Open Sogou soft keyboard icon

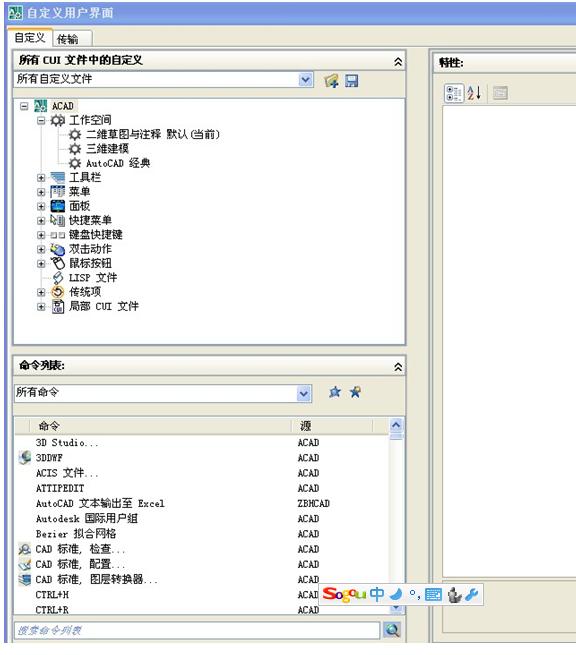tap(433, 594)
